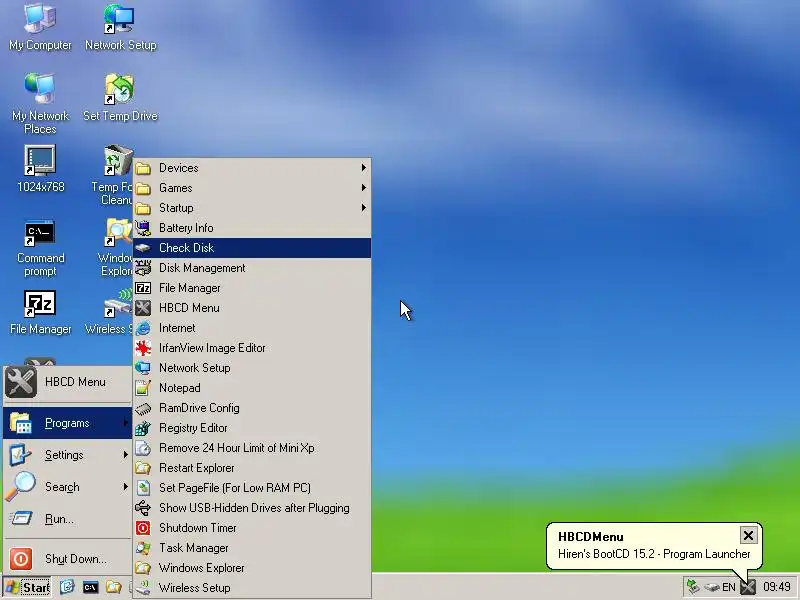Click the HBCD tray icon beside clock
The width and height of the screenshot is (800, 600).
pos(747,587)
